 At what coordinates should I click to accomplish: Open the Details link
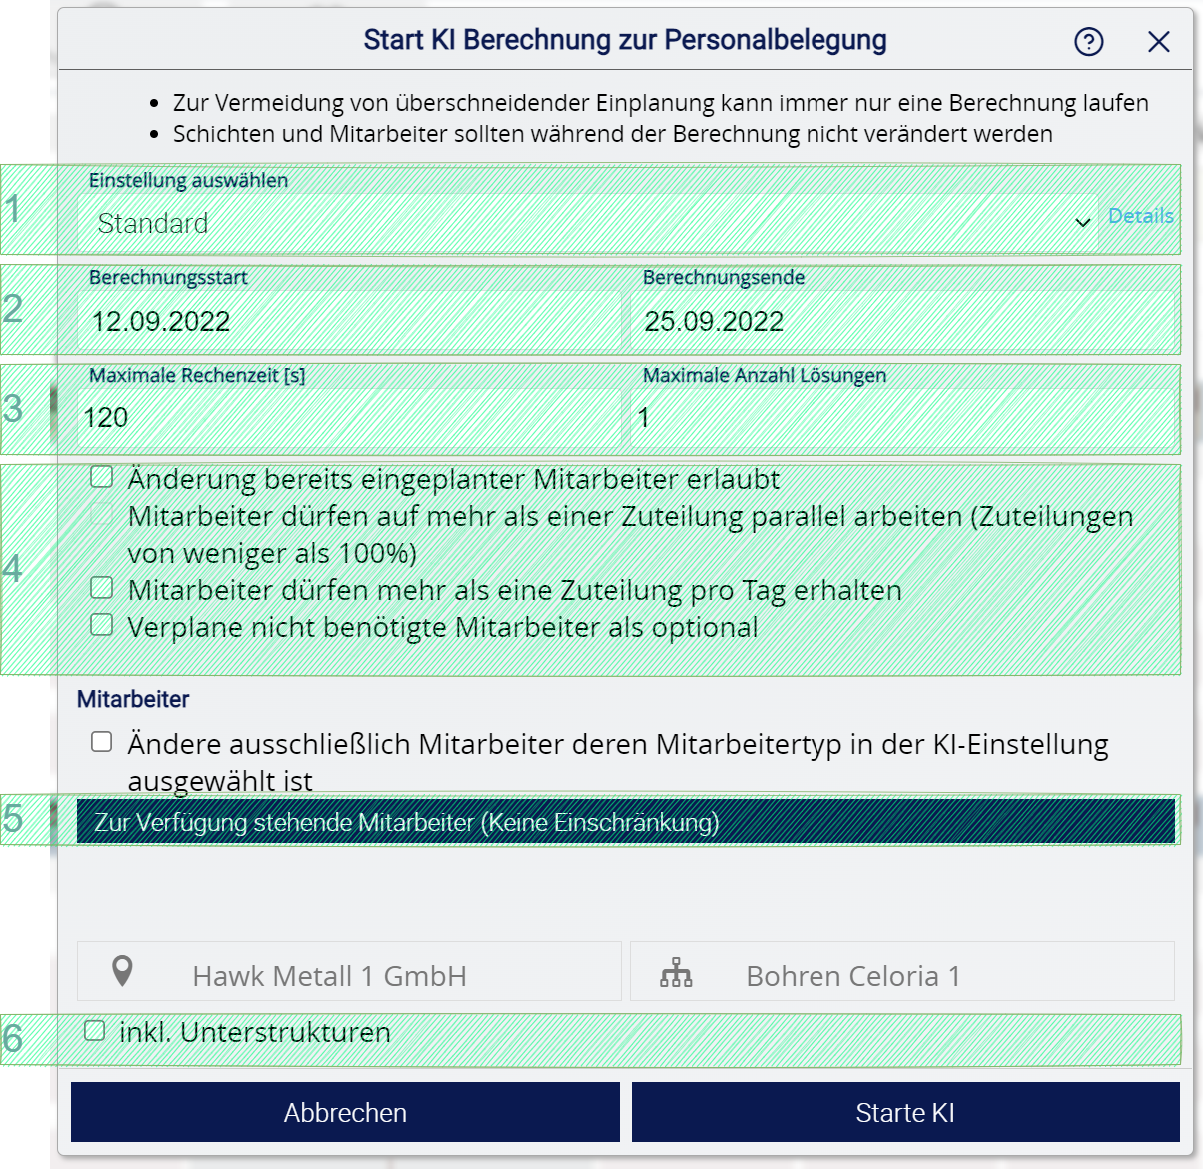[1140, 216]
